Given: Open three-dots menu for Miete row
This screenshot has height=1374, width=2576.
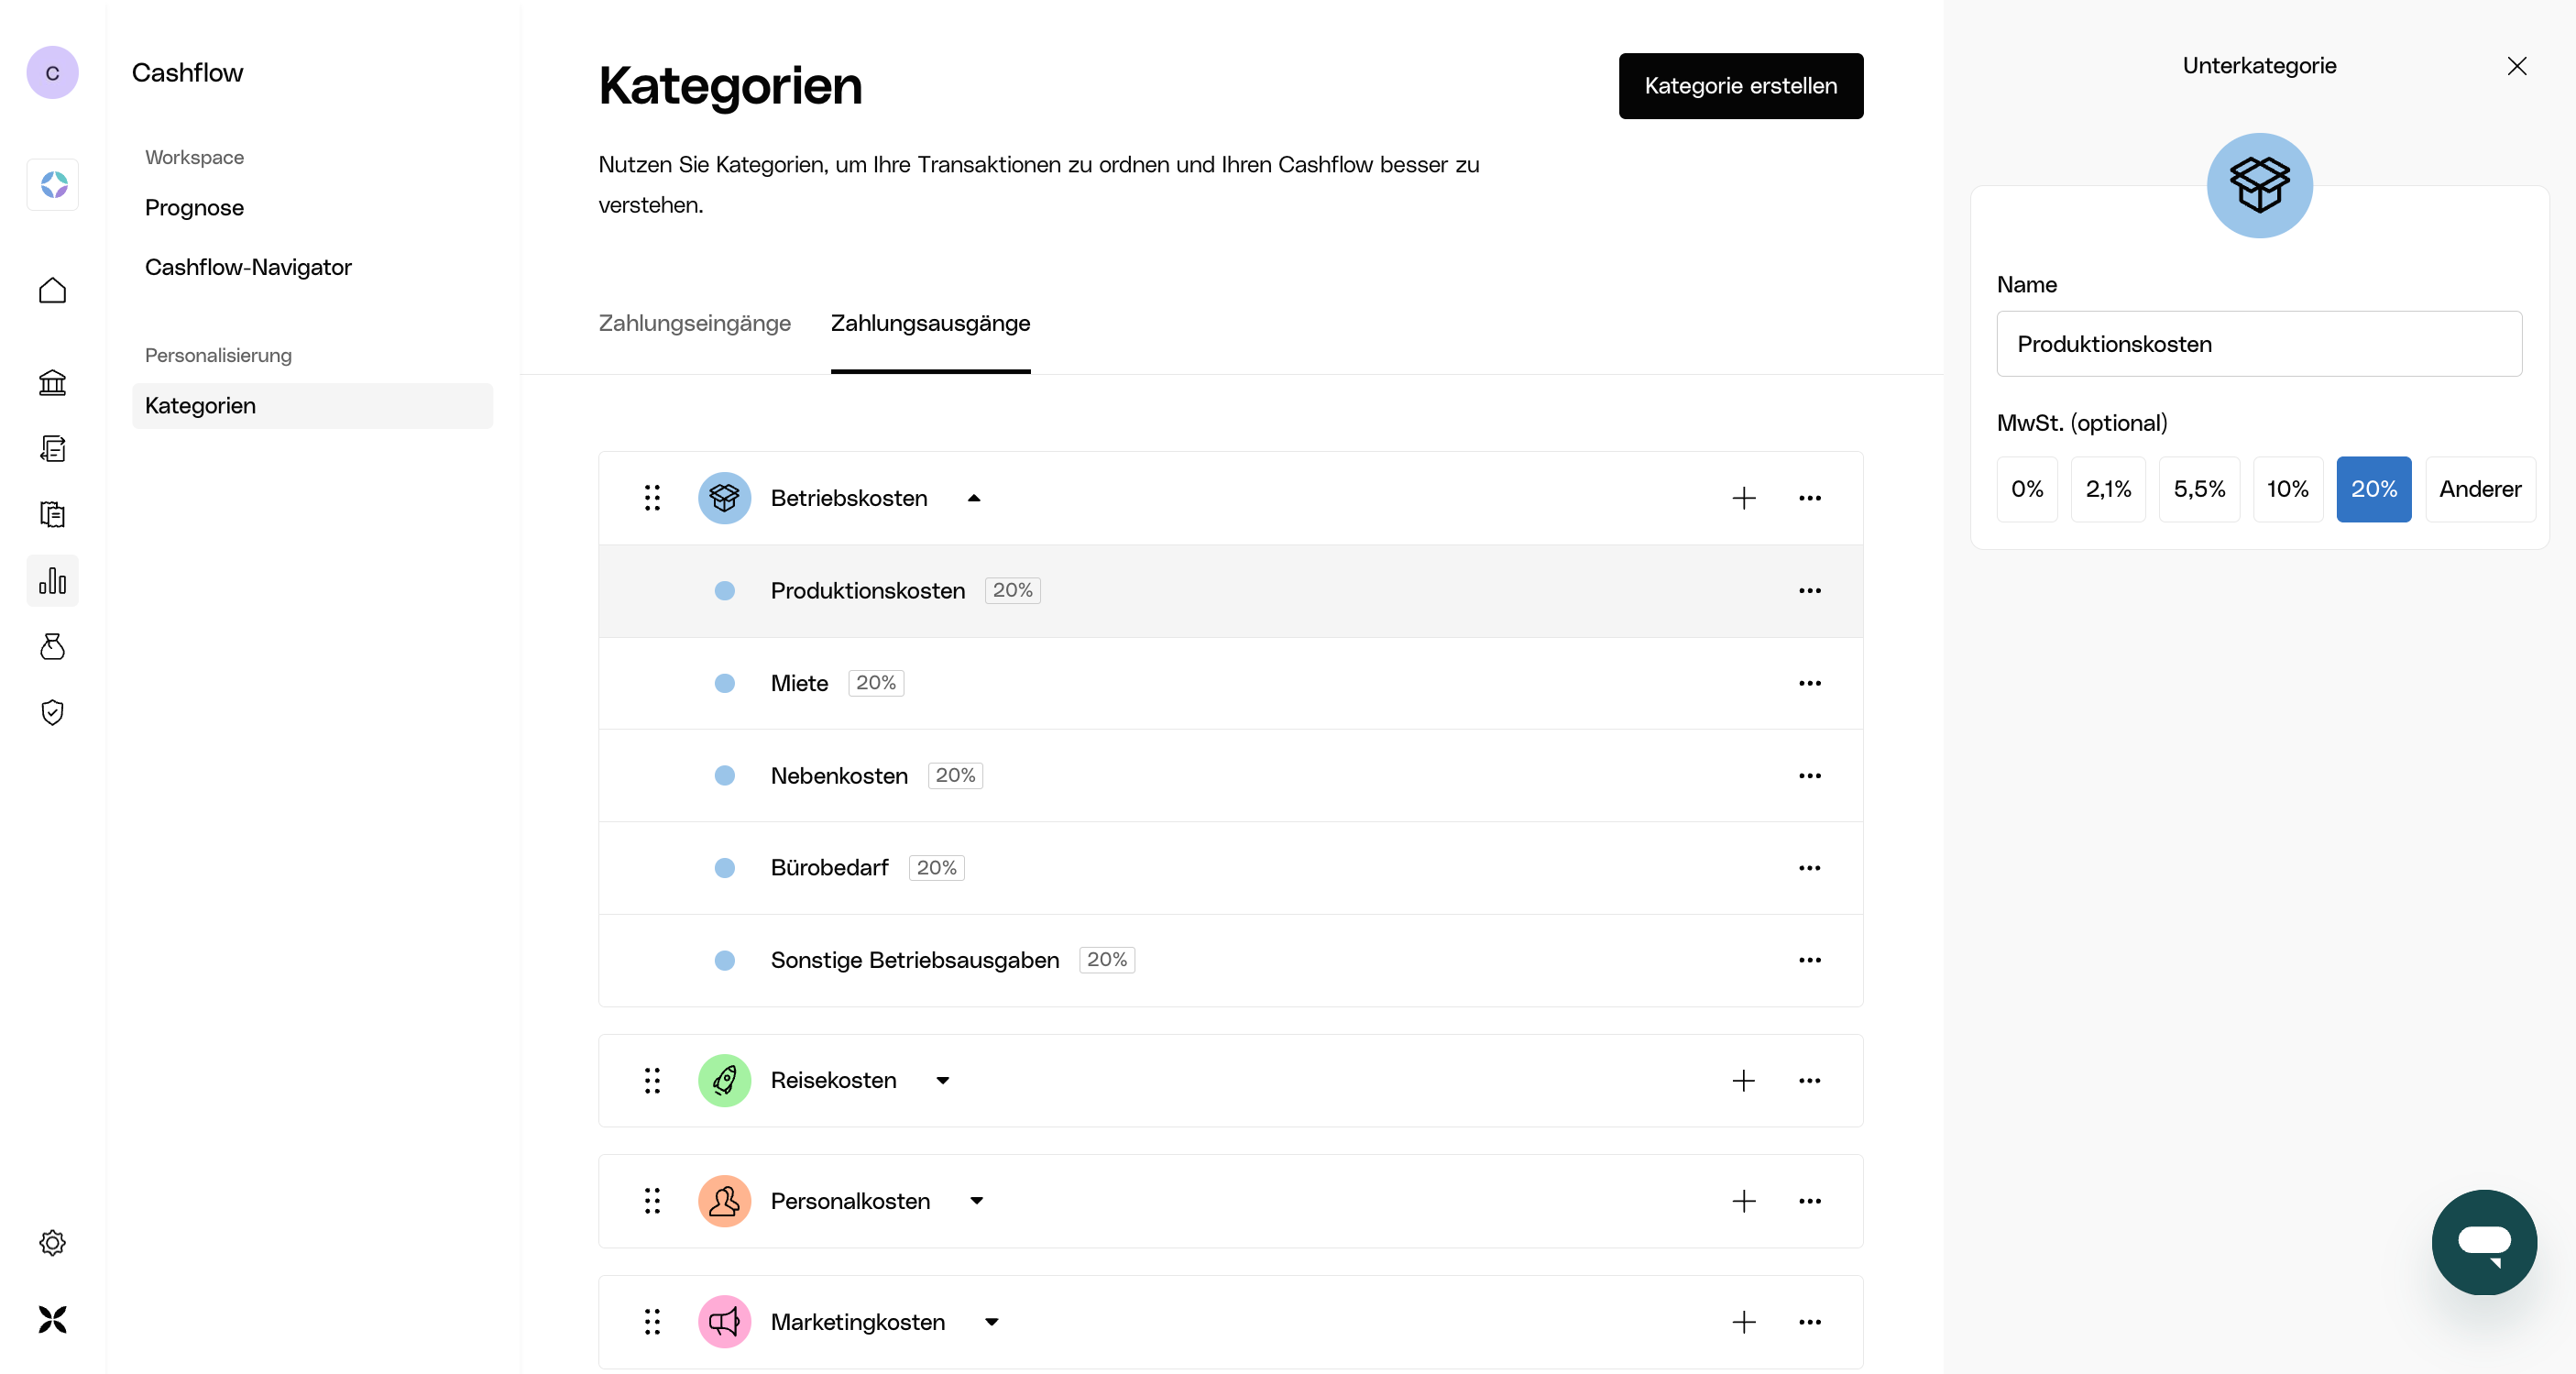Looking at the screenshot, I should click(1809, 683).
